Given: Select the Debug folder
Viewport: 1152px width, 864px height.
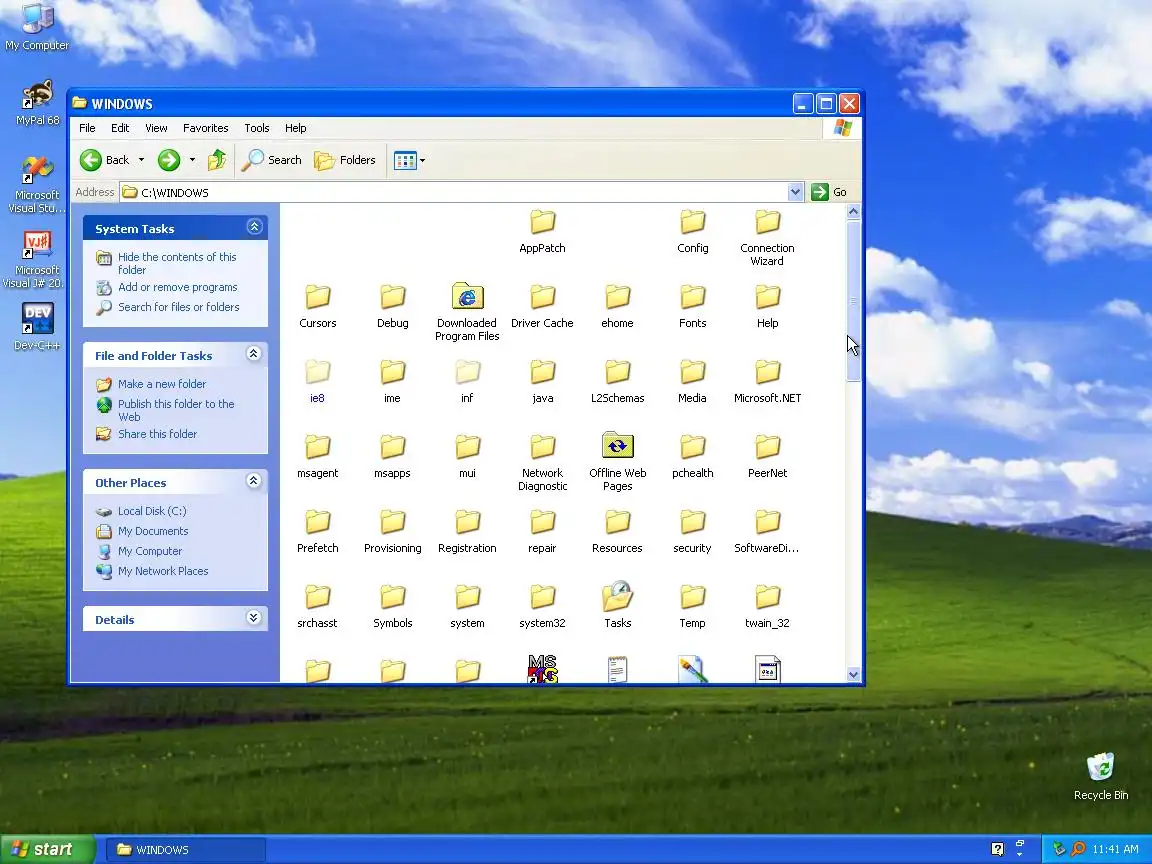Looking at the screenshot, I should (392, 306).
